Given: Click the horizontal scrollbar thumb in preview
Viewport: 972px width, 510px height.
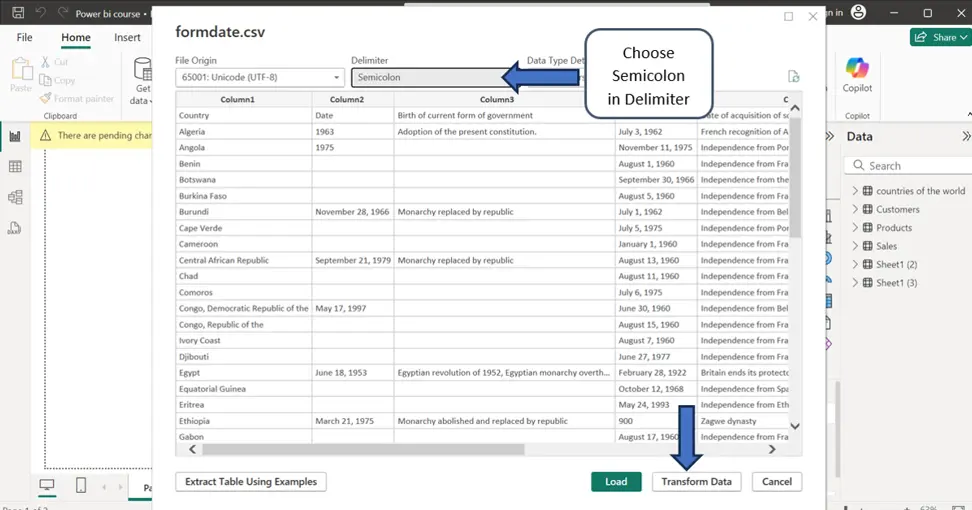Looking at the screenshot, I should click(x=363, y=449).
